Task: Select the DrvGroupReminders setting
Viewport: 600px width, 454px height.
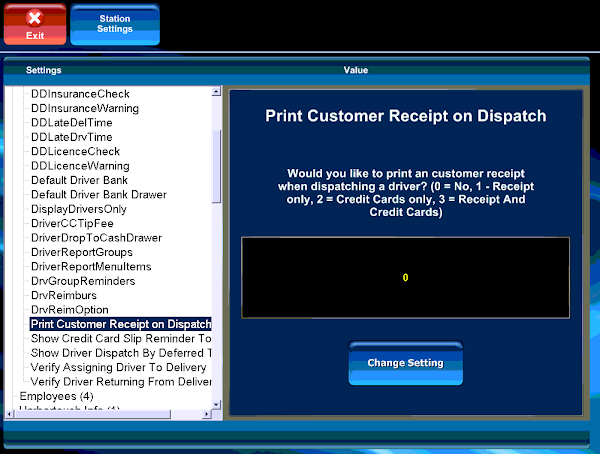Action: (x=82, y=281)
